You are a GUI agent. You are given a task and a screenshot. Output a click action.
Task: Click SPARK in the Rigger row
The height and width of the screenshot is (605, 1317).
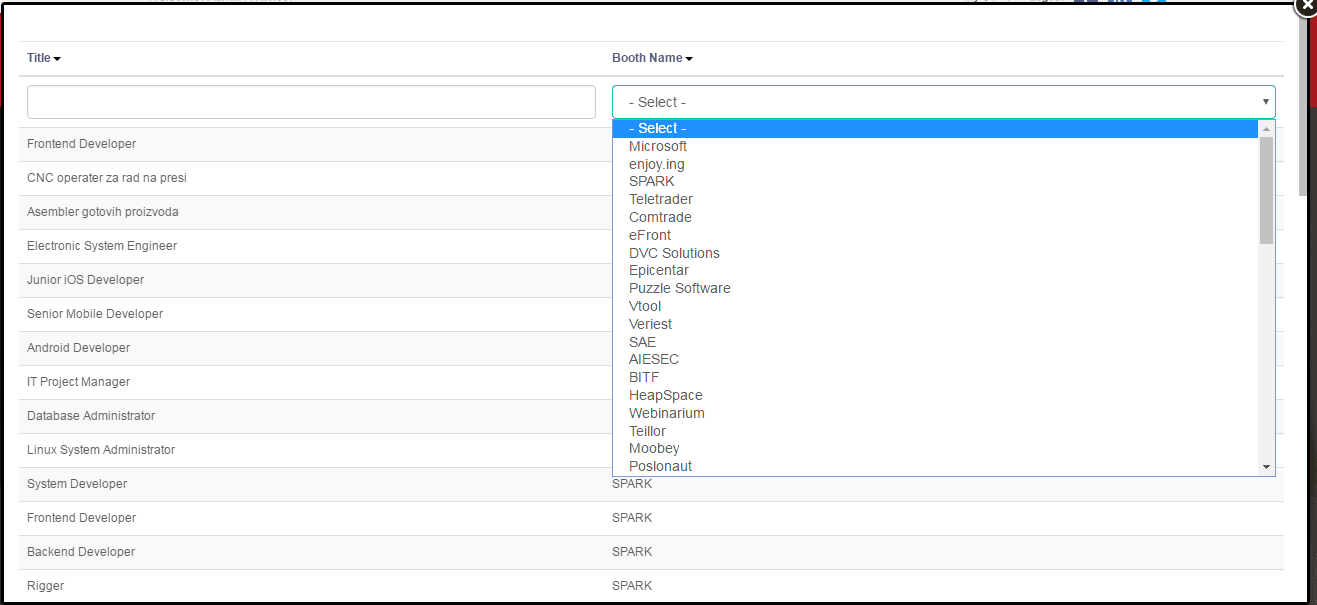click(x=632, y=586)
